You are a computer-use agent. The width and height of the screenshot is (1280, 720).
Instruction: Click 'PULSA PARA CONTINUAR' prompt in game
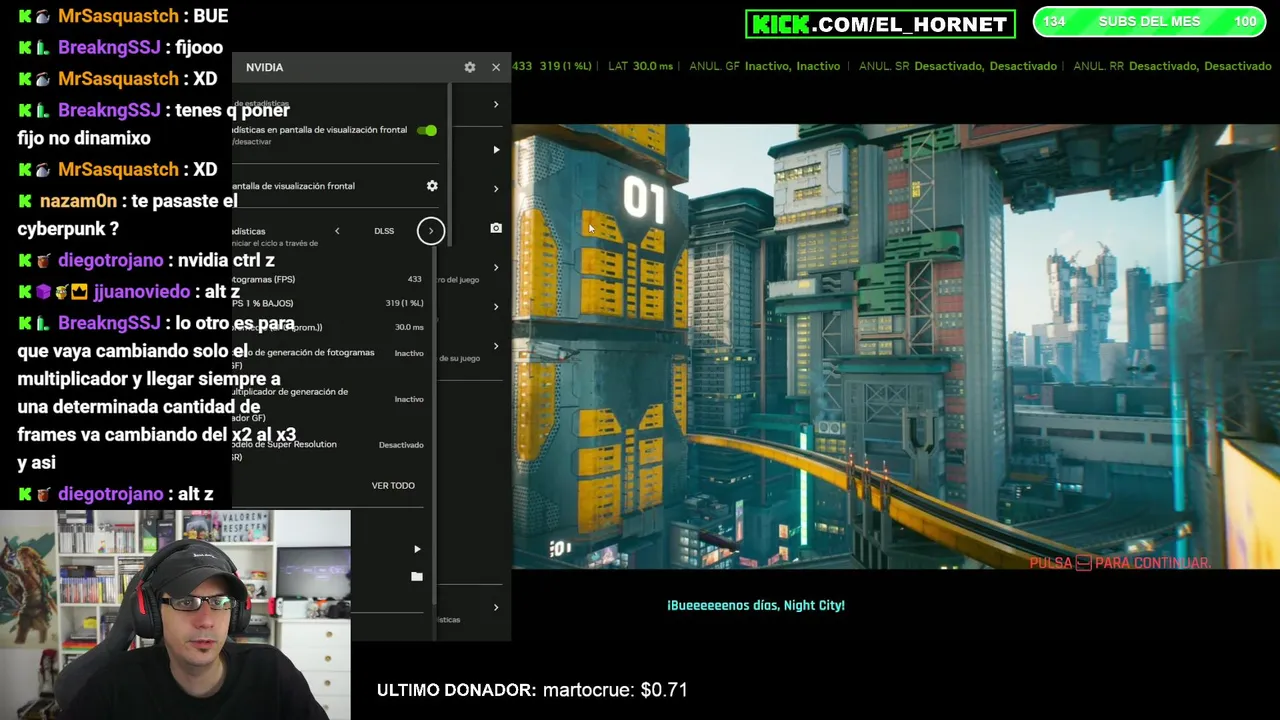click(1120, 563)
